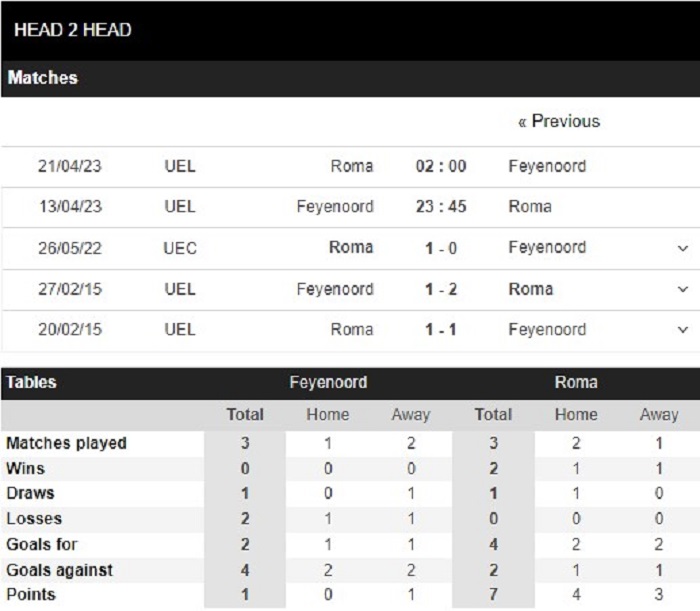Expand the 26/05/22 Roma 1-0 Feyenoord match
This screenshot has height=611, width=700.
(683, 248)
